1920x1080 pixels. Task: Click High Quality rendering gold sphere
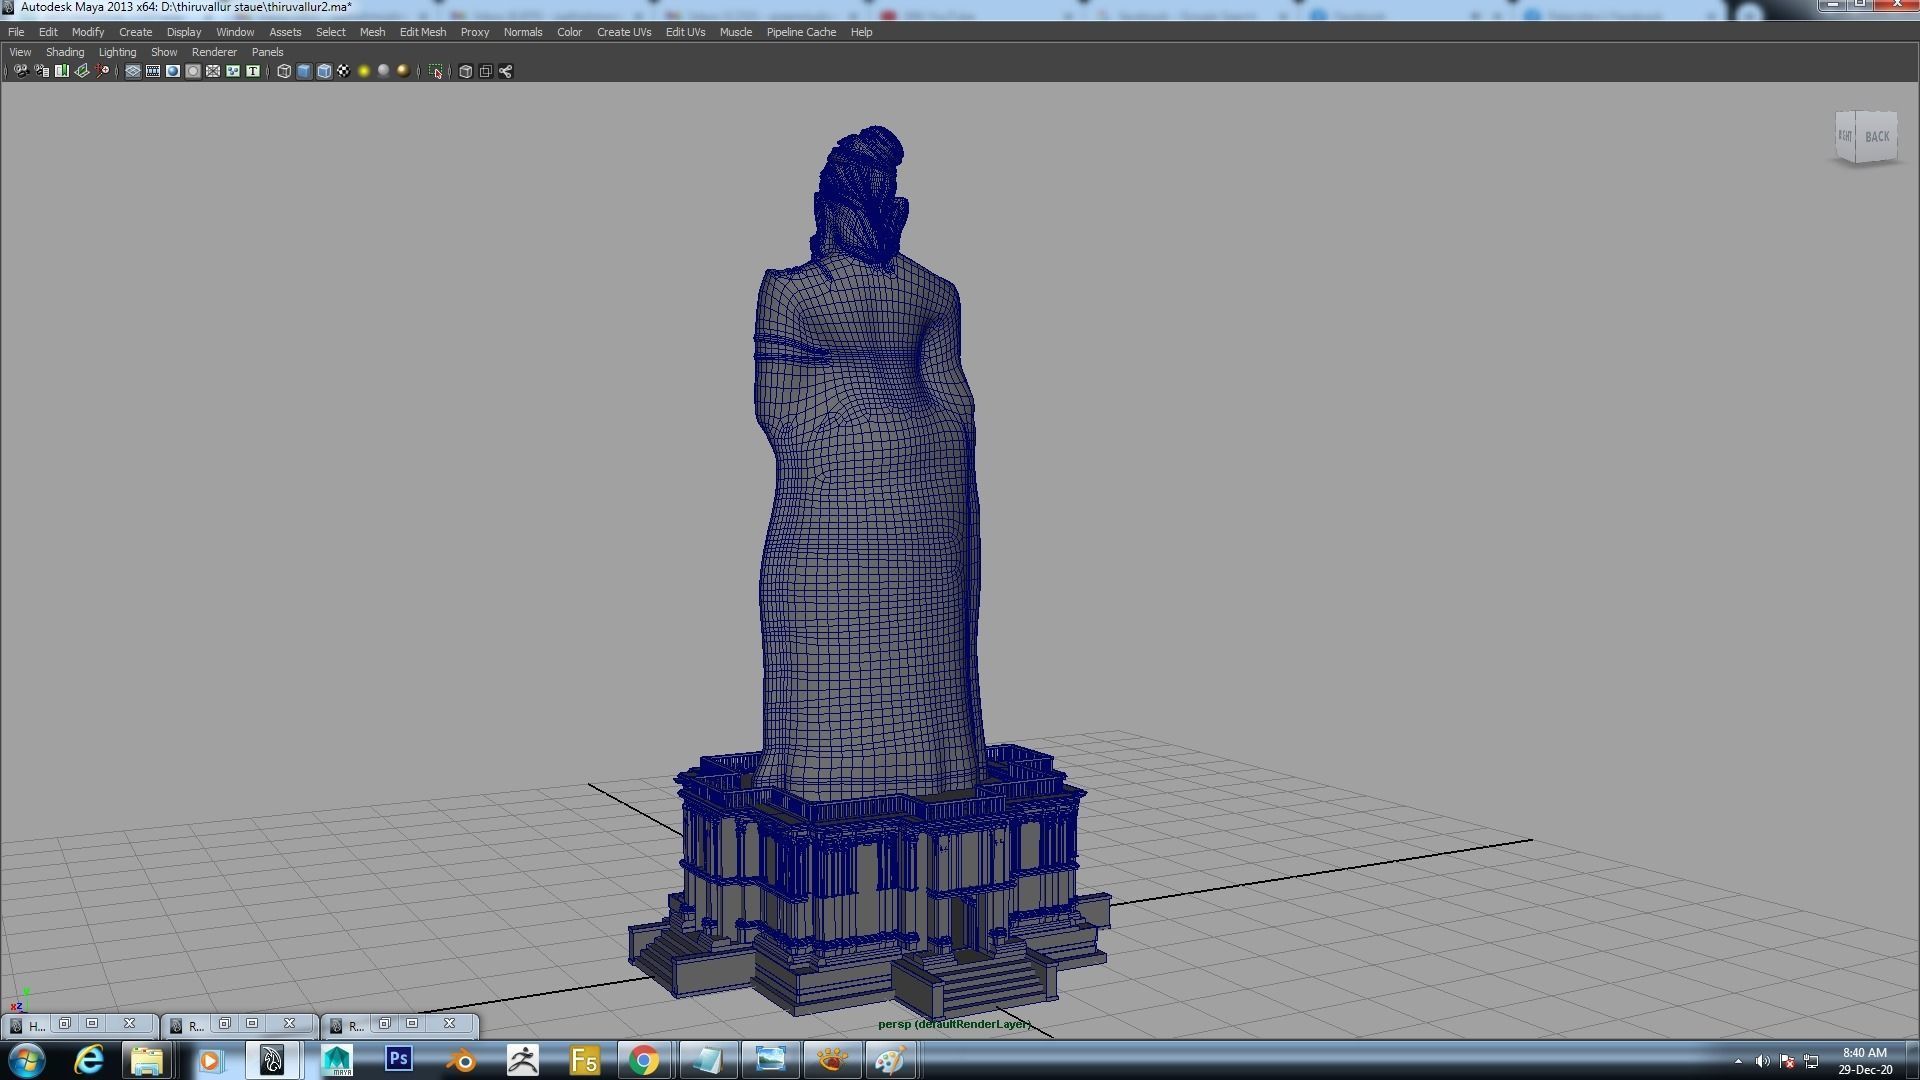point(404,71)
